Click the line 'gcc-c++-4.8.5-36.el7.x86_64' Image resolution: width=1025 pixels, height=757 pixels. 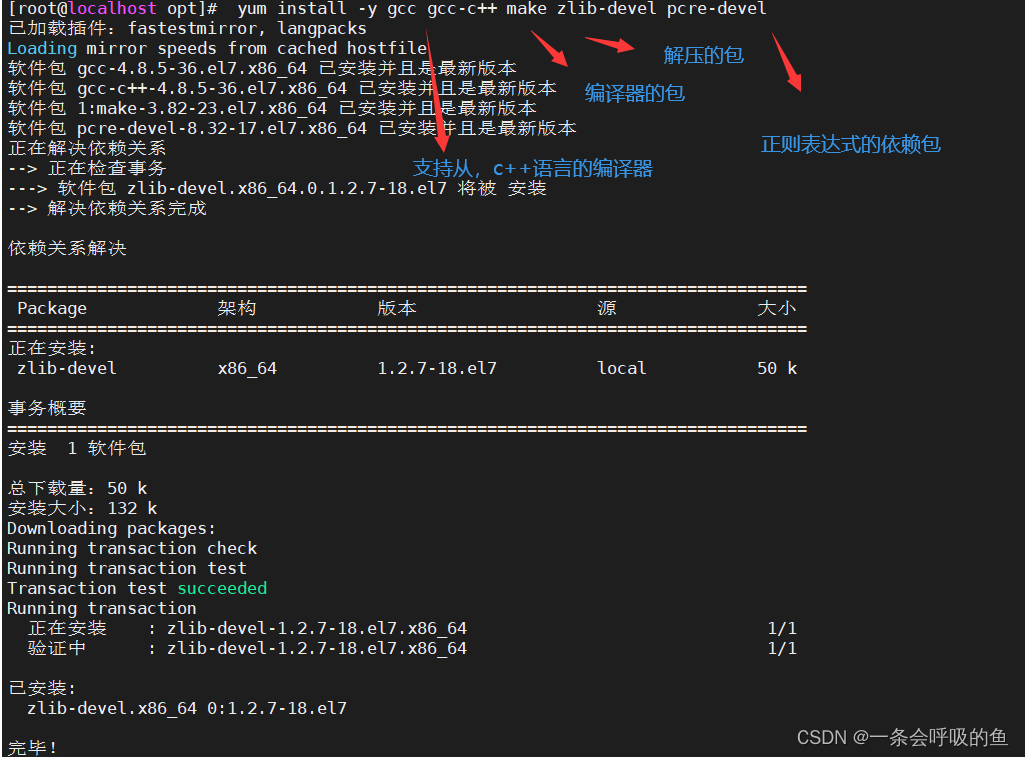282,88
